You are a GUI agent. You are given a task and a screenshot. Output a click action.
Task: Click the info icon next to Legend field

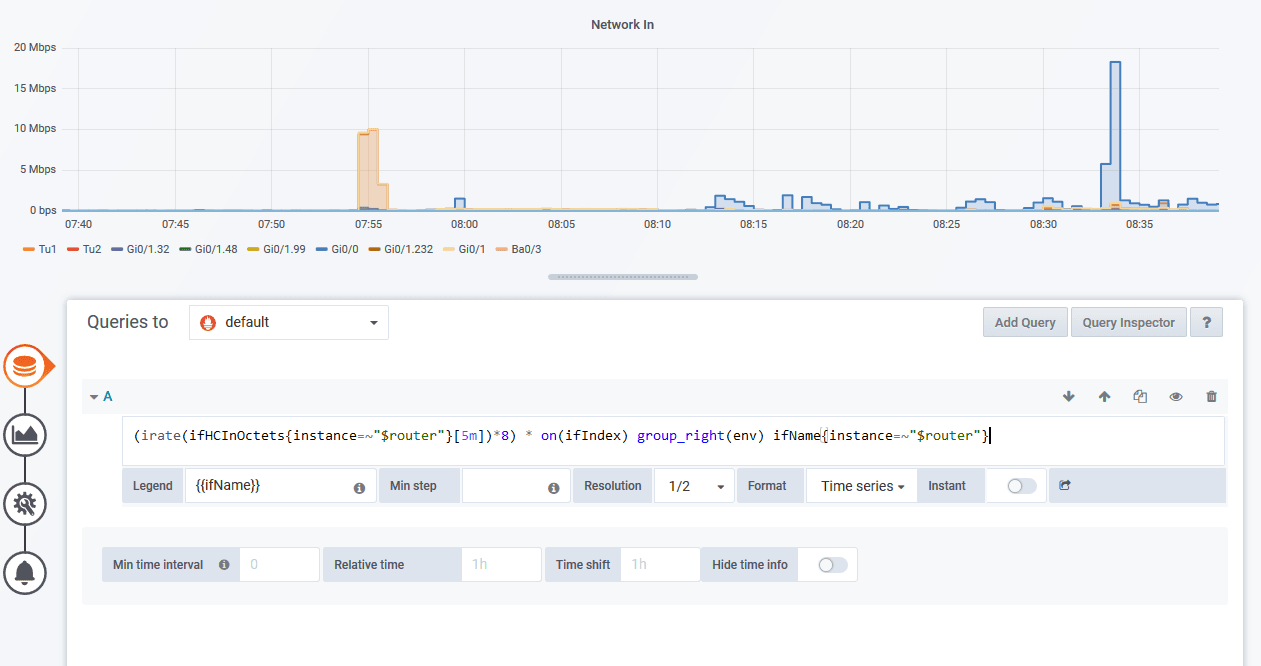click(x=358, y=486)
